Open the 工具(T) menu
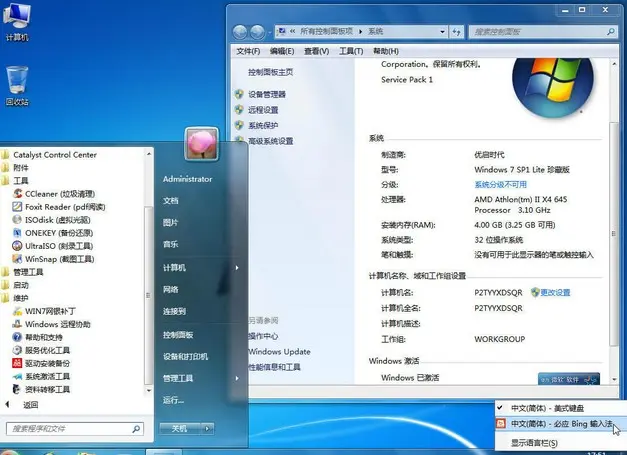 tap(351, 51)
